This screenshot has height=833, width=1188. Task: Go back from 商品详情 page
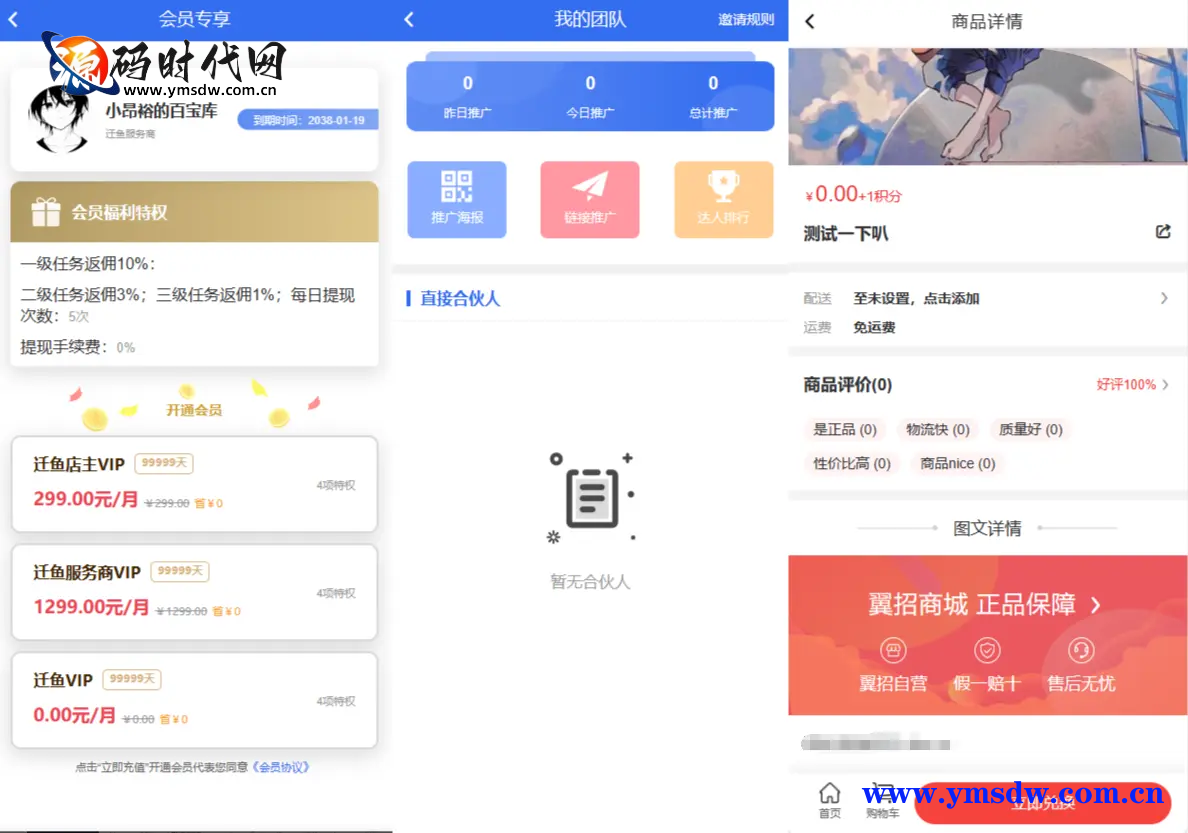tap(810, 21)
